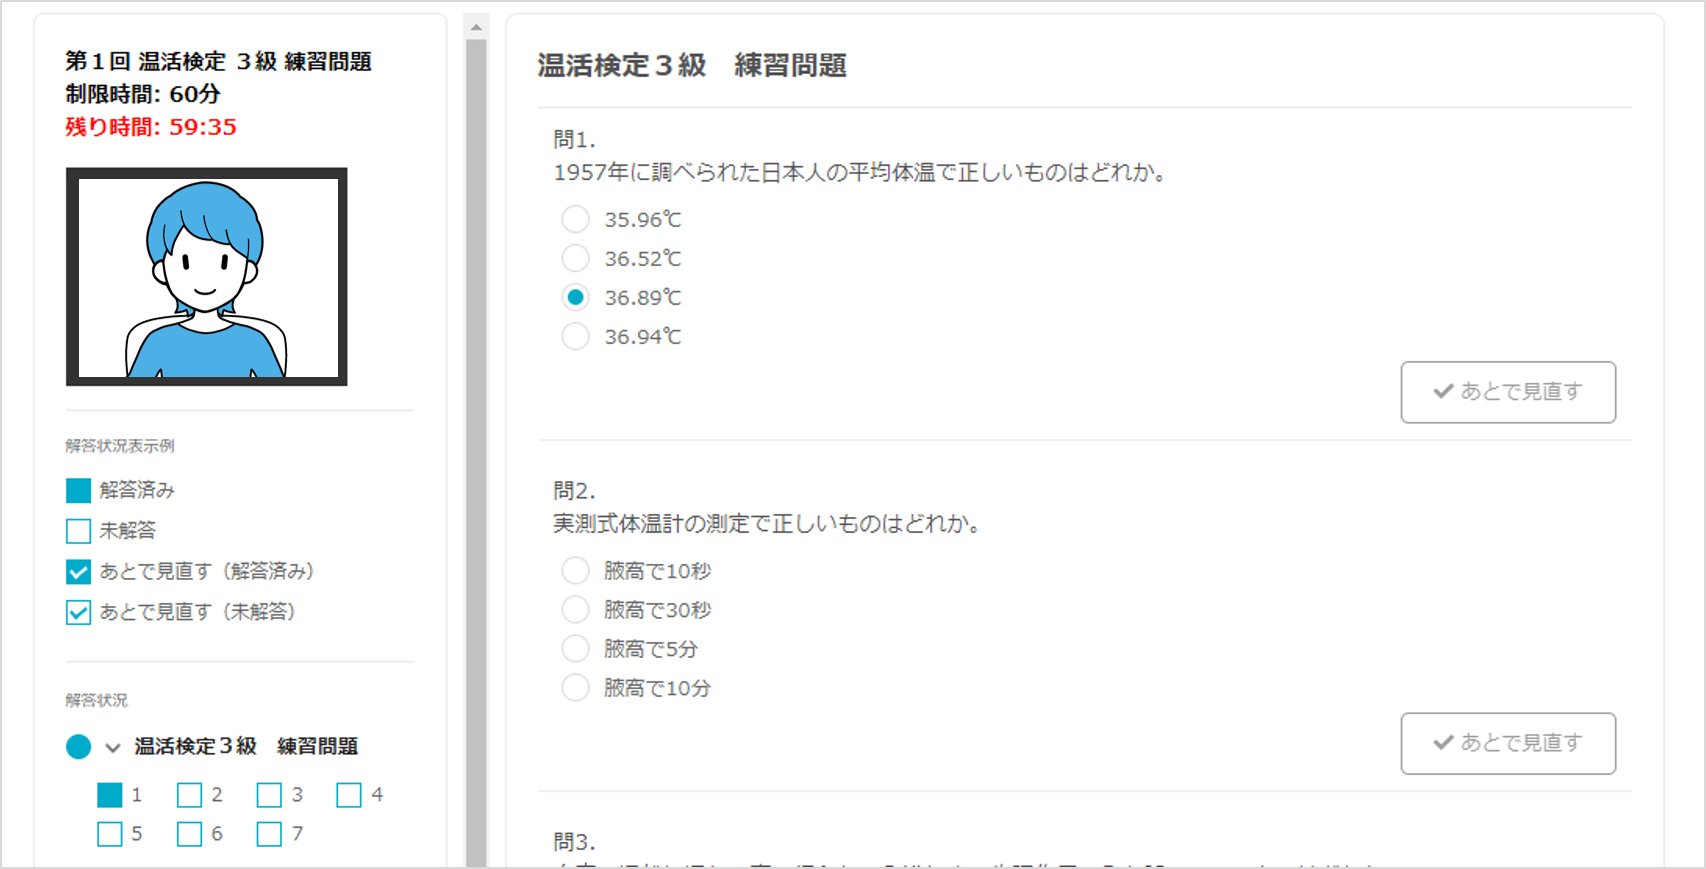1706x869 pixels.
Task: Select answer 35.96℃ for question 1
Action: click(575, 219)
